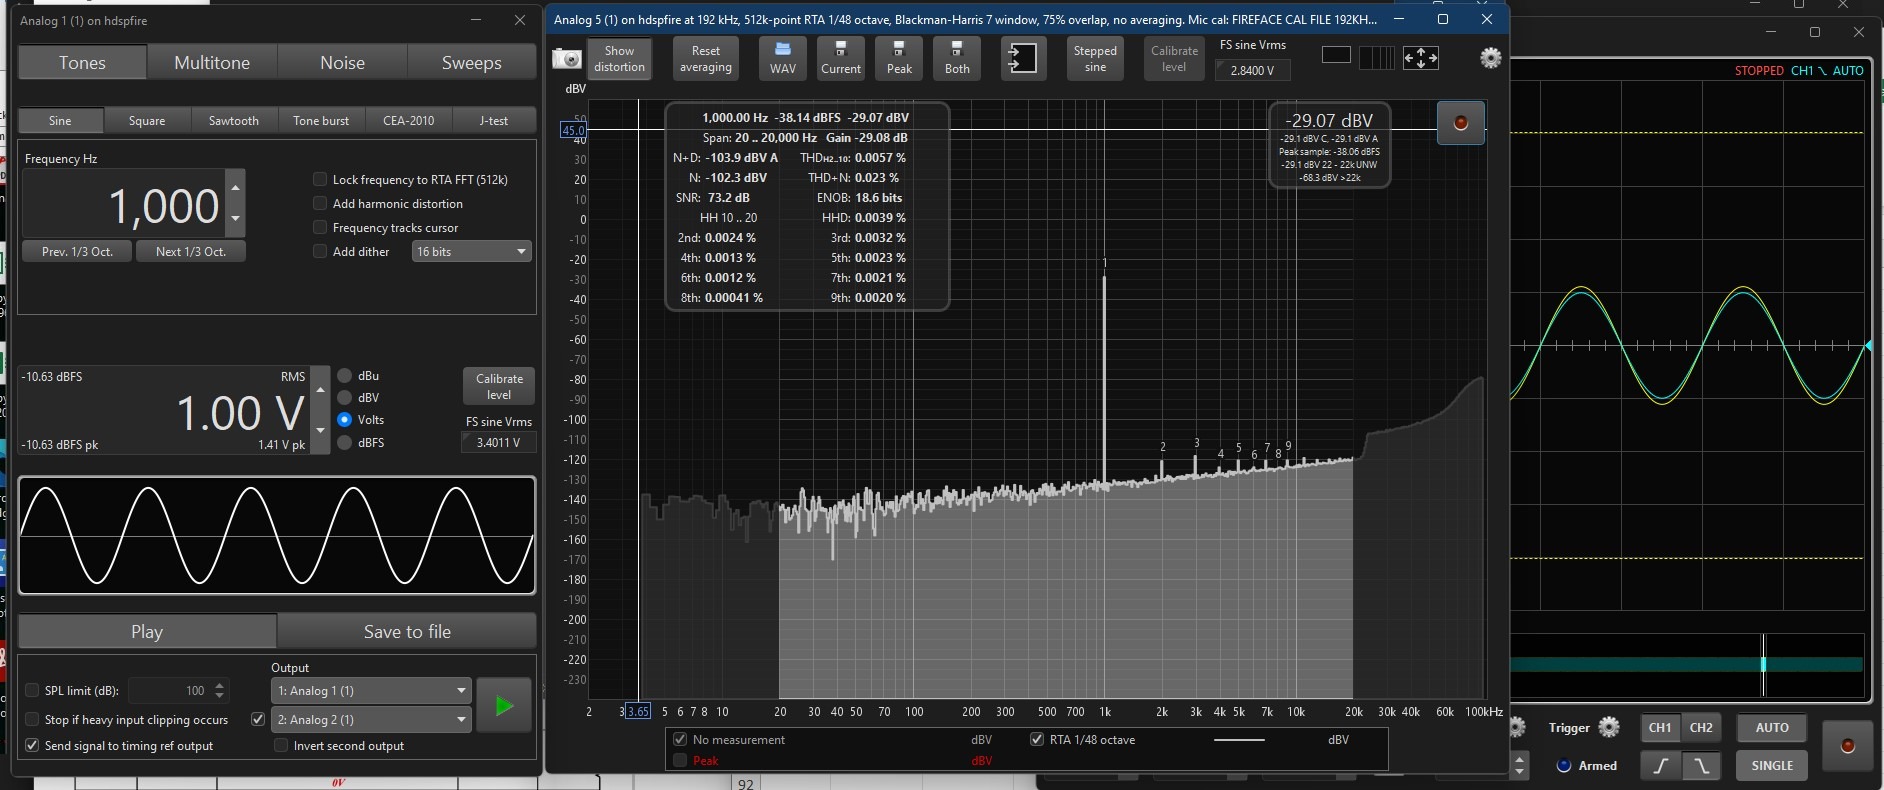Screen dimensions: 1884x790
Task: Enable Add harmonic distortion checkbox
Action: click(320, 204)
